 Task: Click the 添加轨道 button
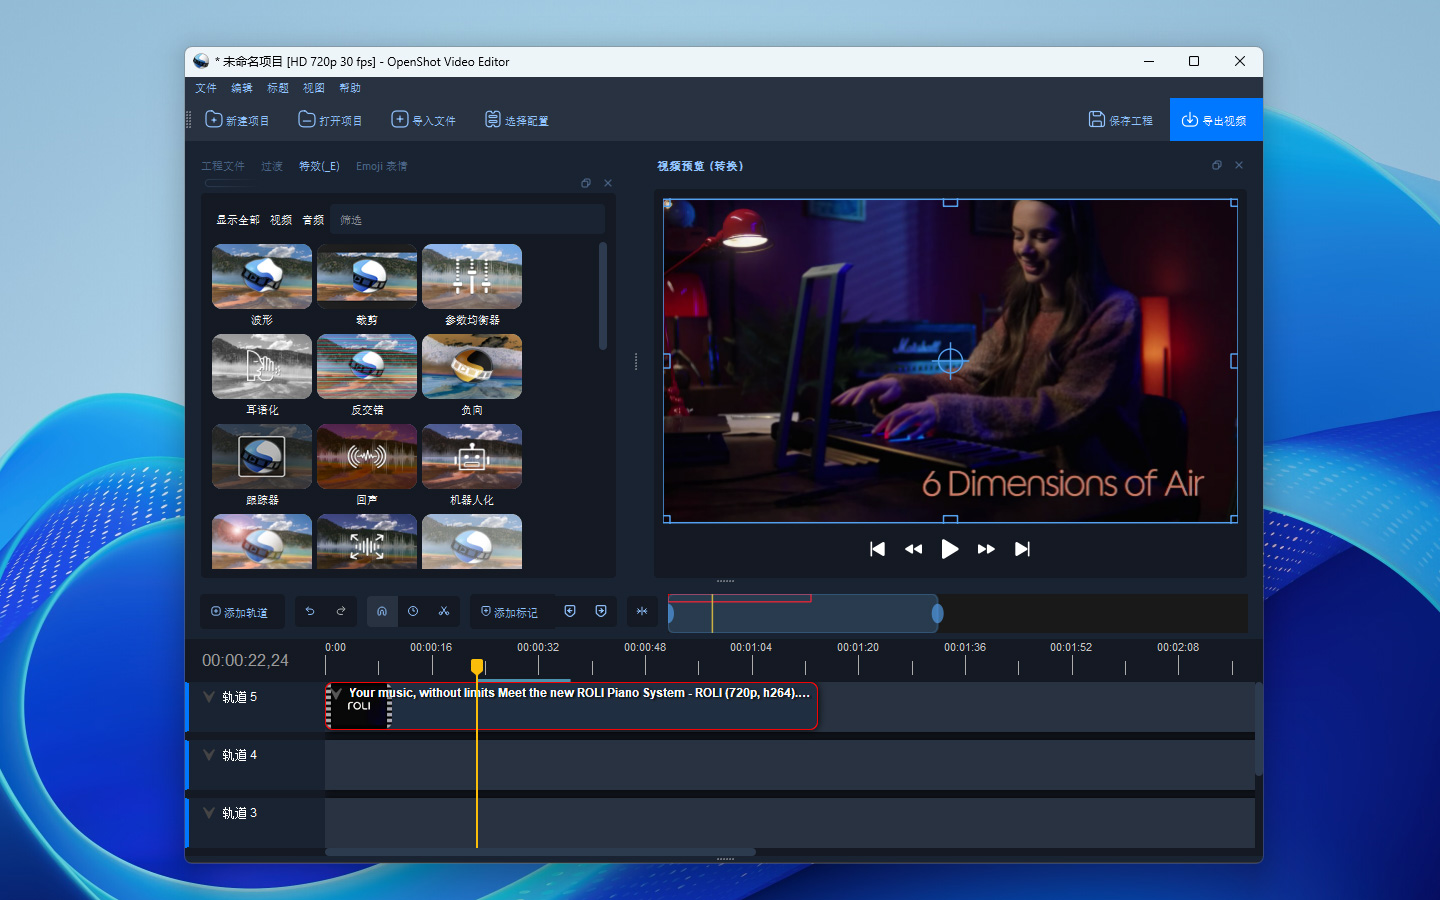(x=240, y=612)
